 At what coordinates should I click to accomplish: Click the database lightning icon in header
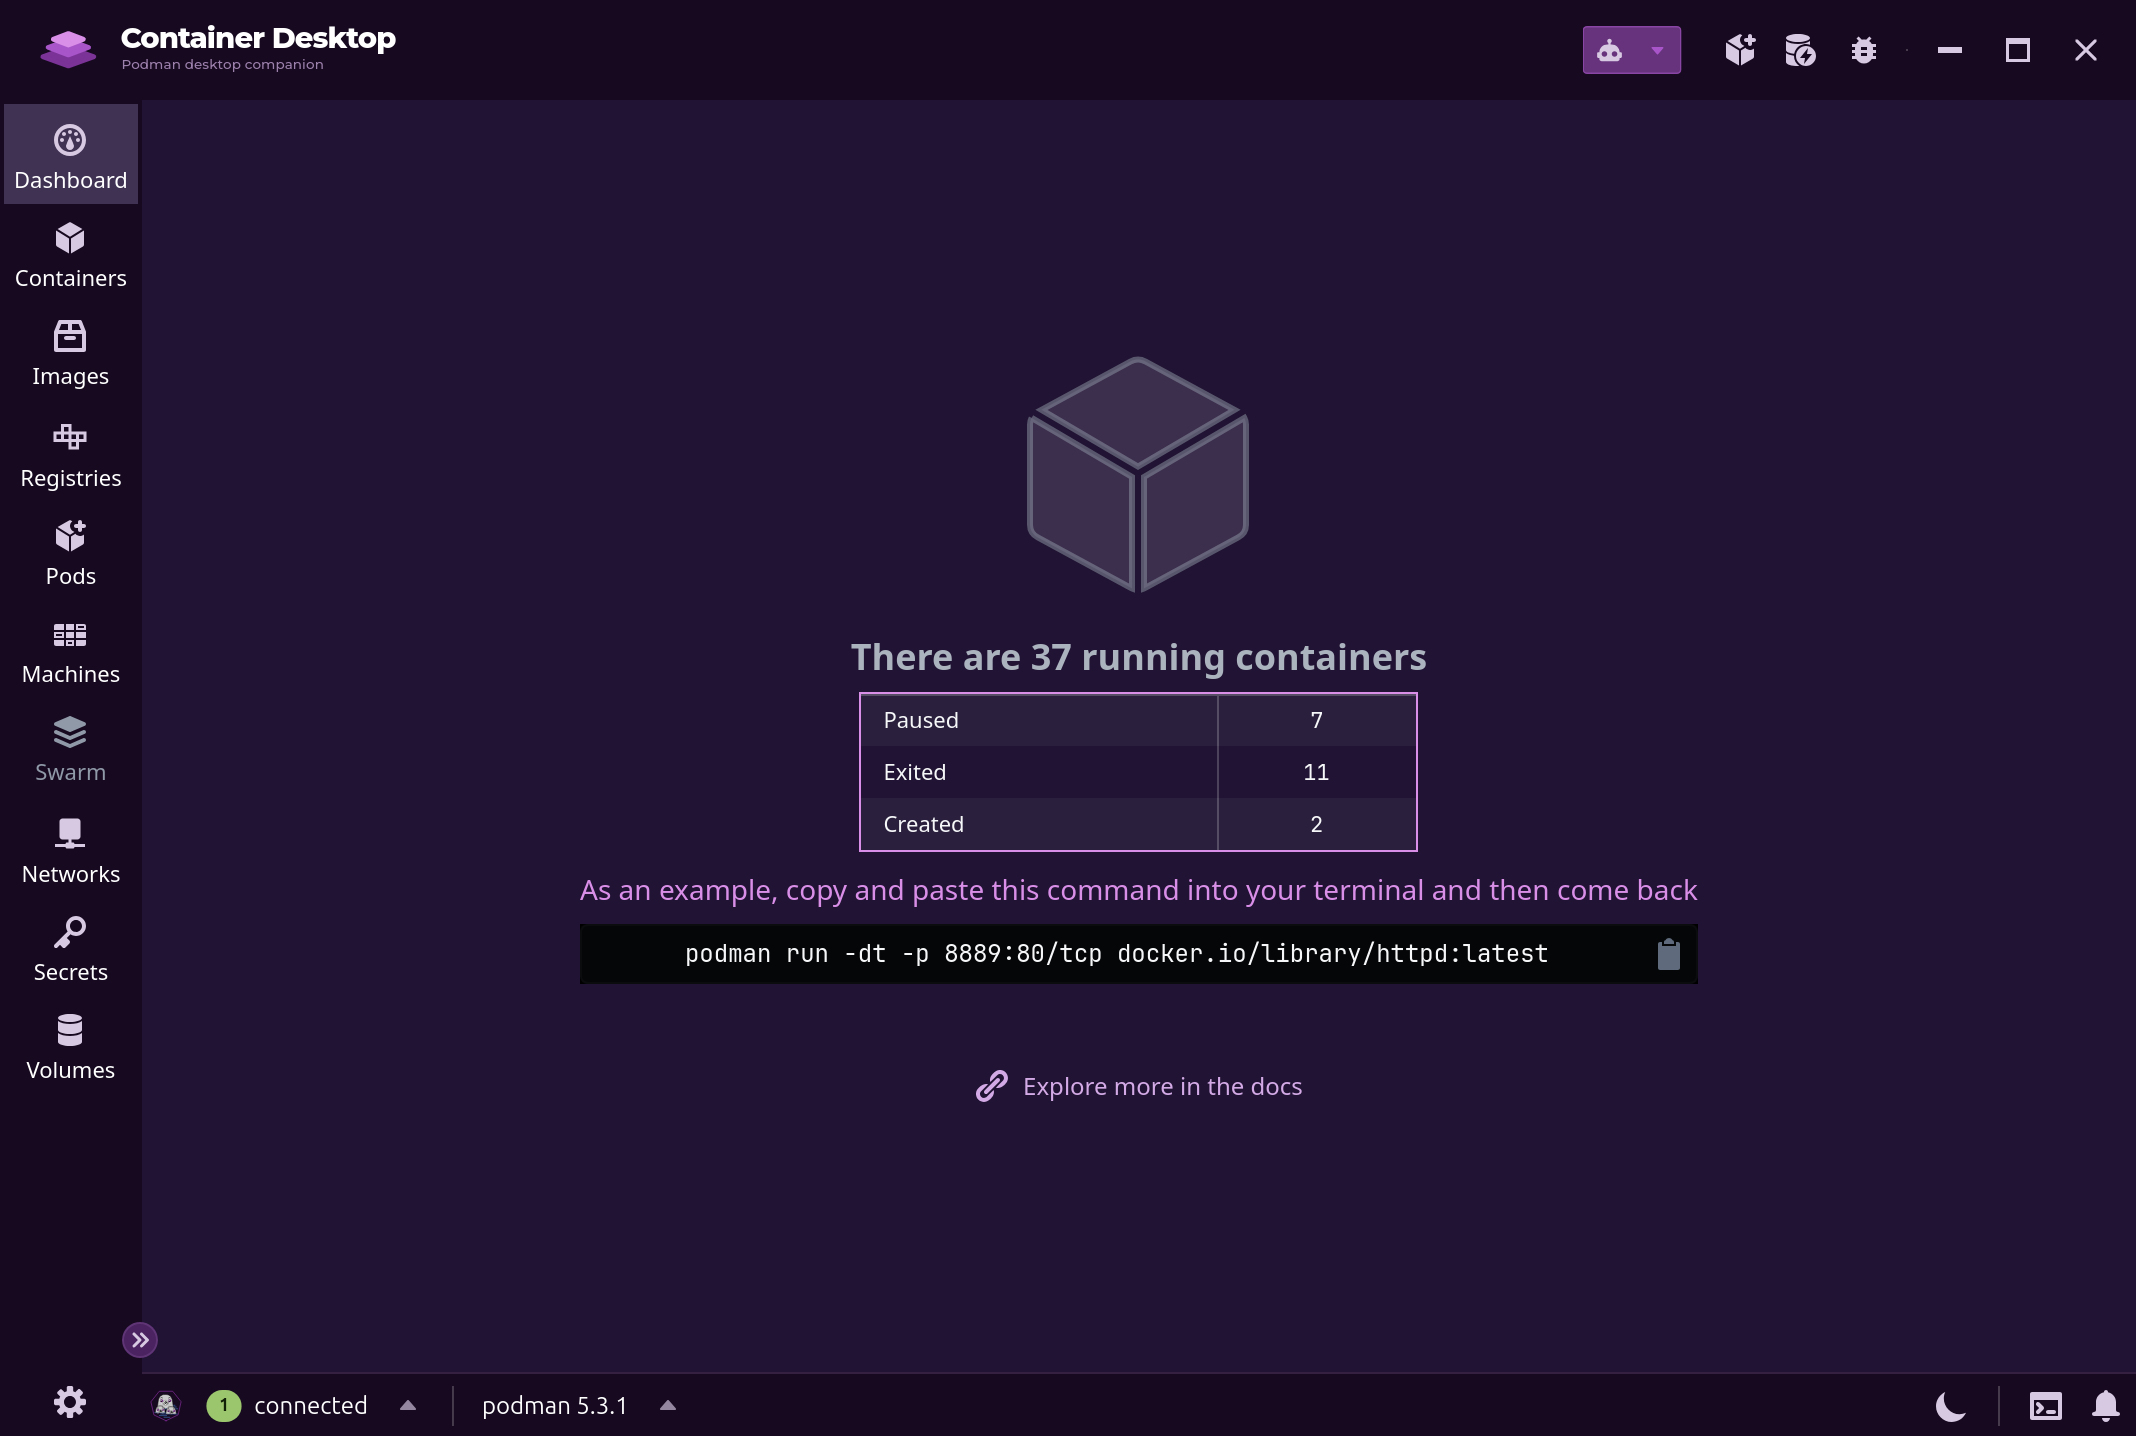point(1800,50)
